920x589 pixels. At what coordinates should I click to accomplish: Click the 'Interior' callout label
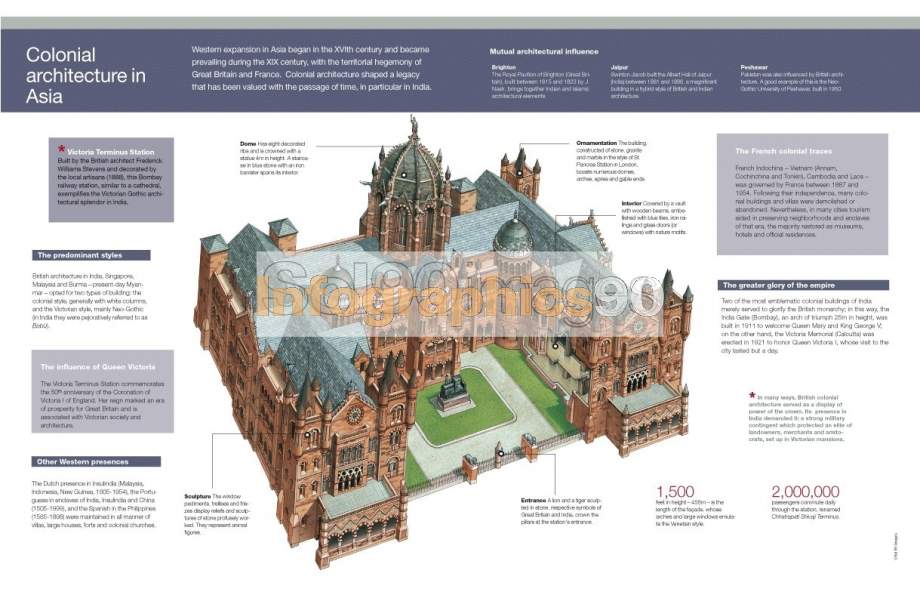tap(631, 204)
